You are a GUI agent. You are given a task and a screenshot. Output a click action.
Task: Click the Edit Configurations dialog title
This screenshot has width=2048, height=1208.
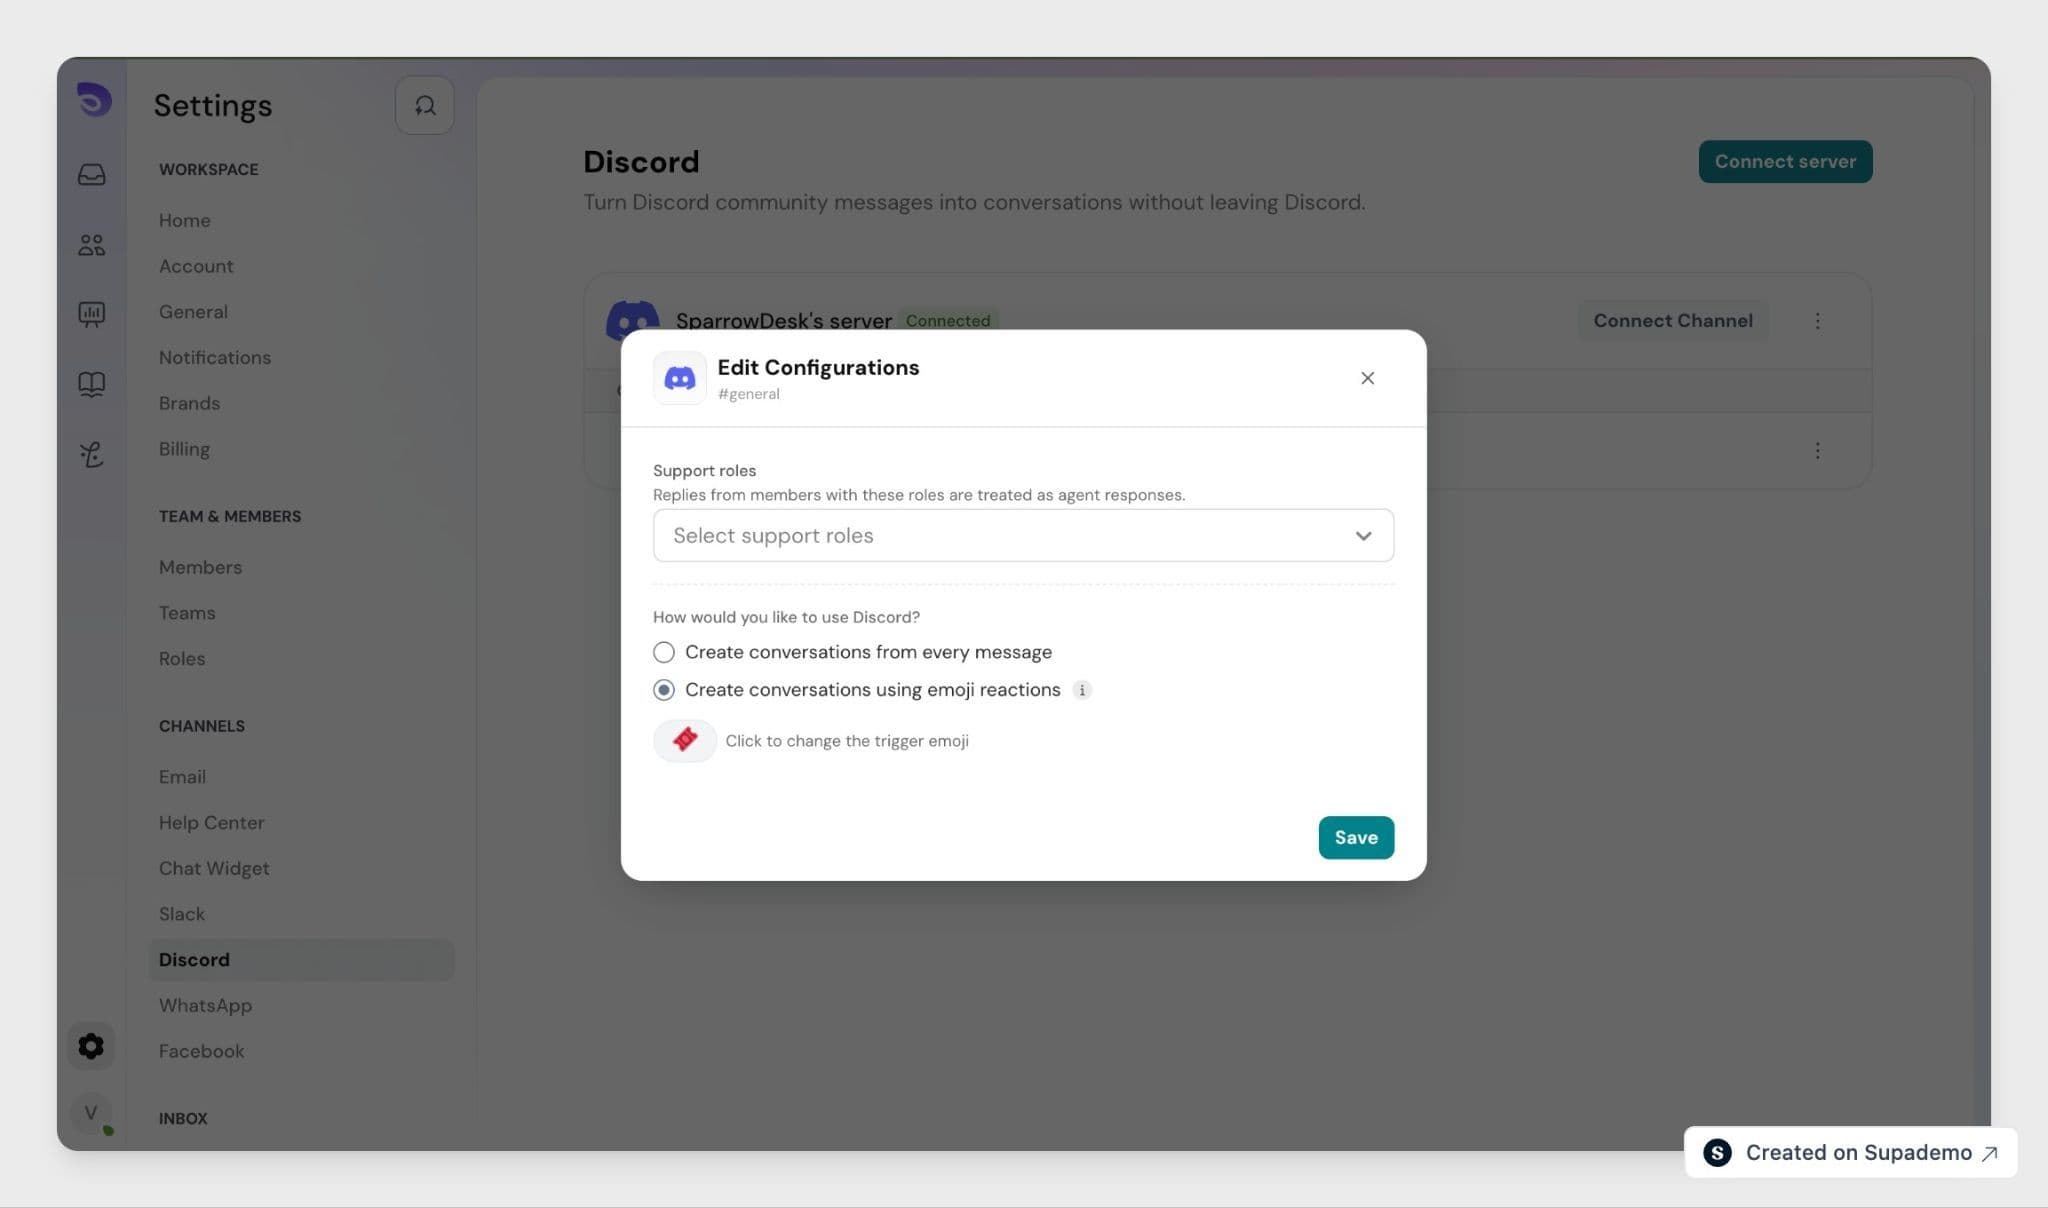818,368
